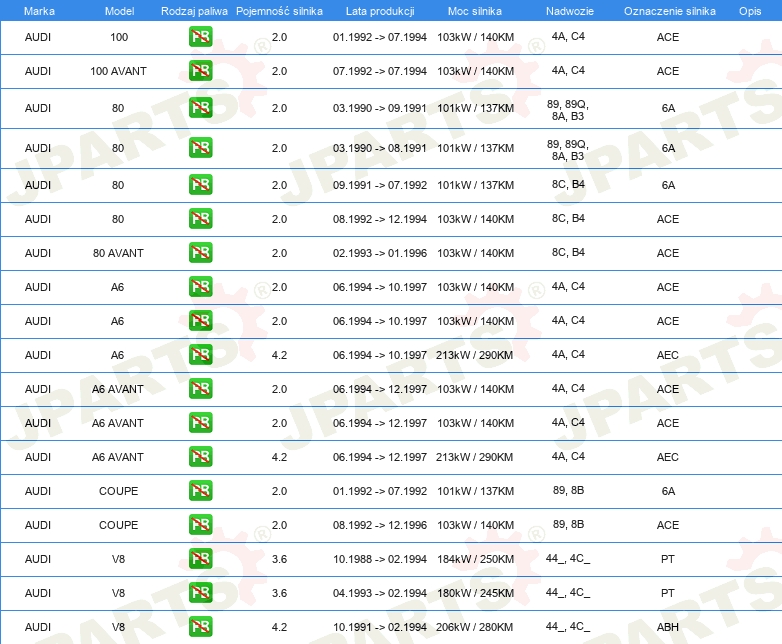
Task: Click the Pojemność silnika column header
Action: (279, 11)
